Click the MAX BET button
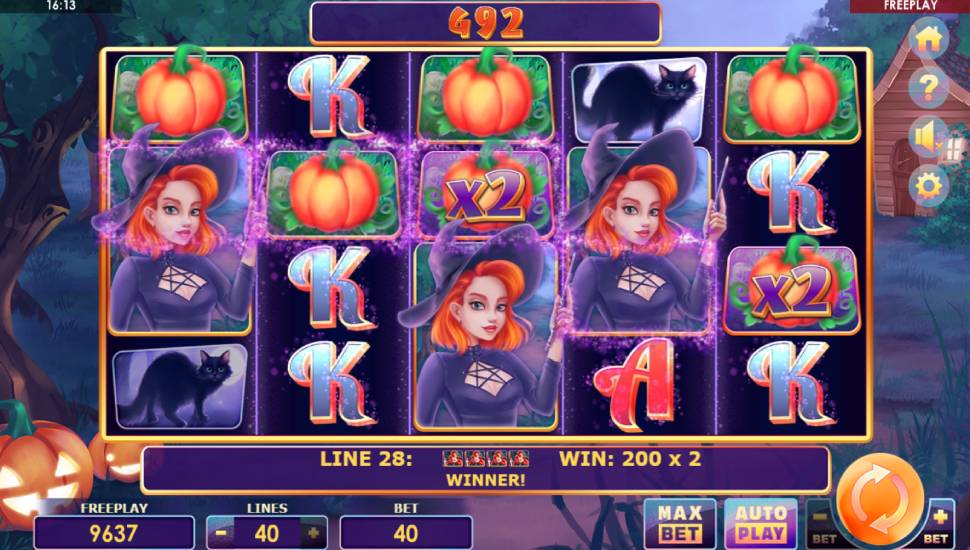The width and height of the screenshot is (970, 550). coord(680,523)
